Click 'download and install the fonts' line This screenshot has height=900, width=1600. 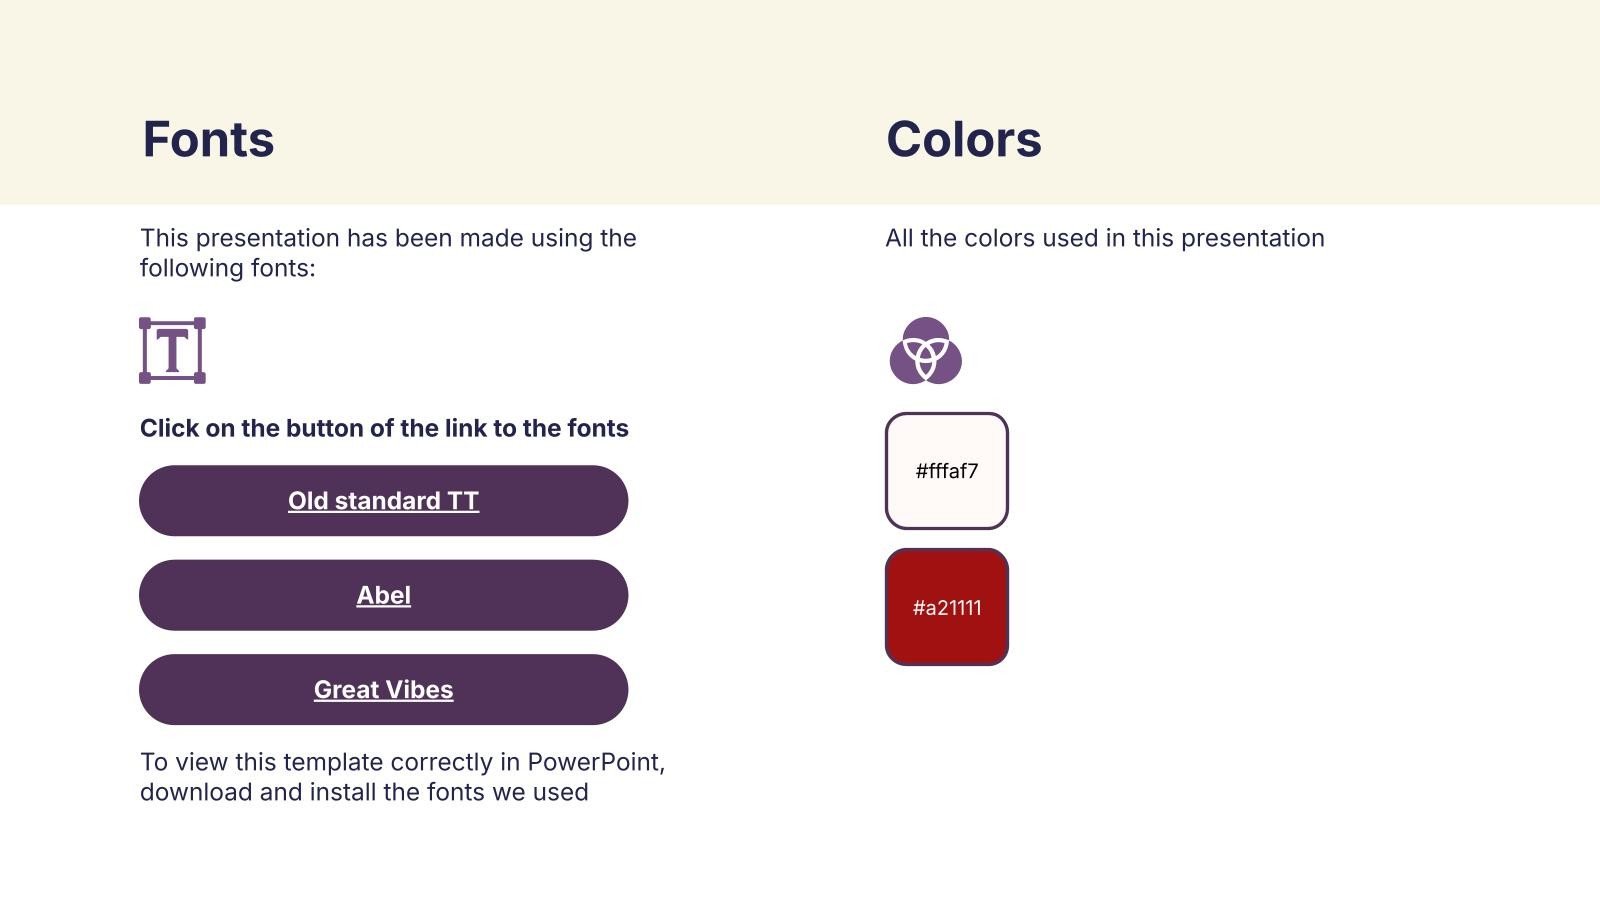364,792
